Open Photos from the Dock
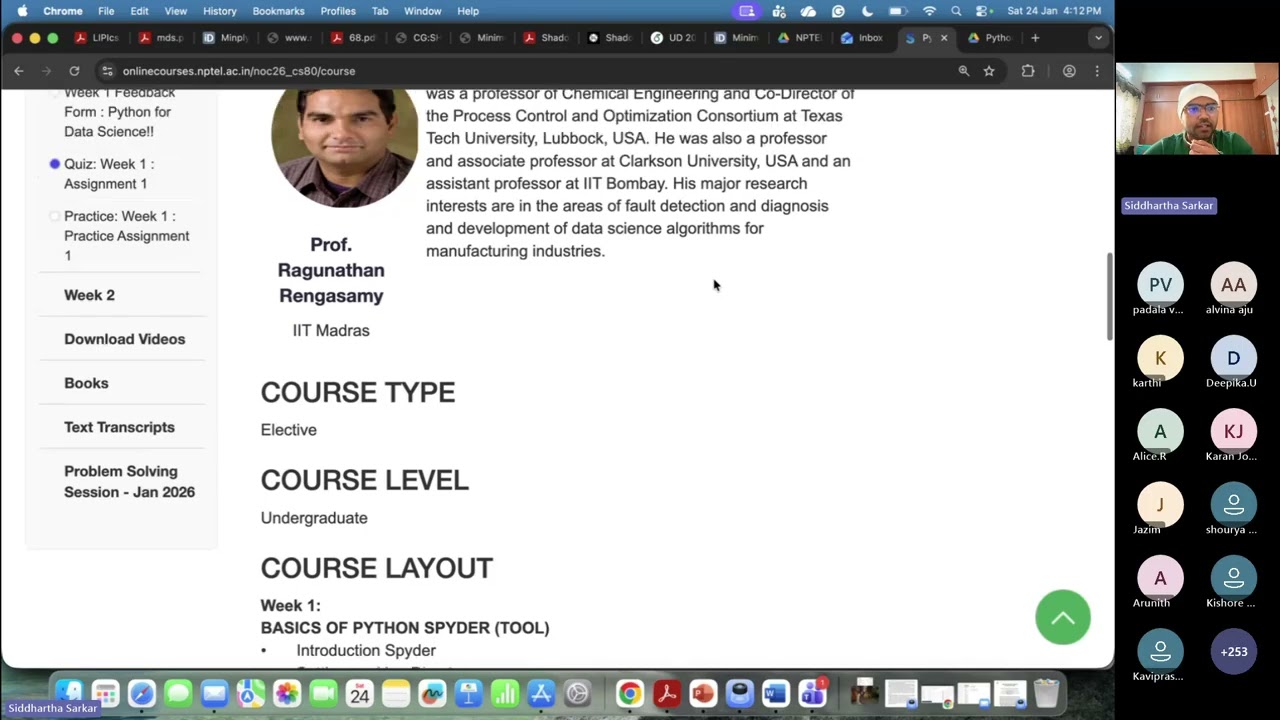The image size is (1280, 720). [287, 693]
